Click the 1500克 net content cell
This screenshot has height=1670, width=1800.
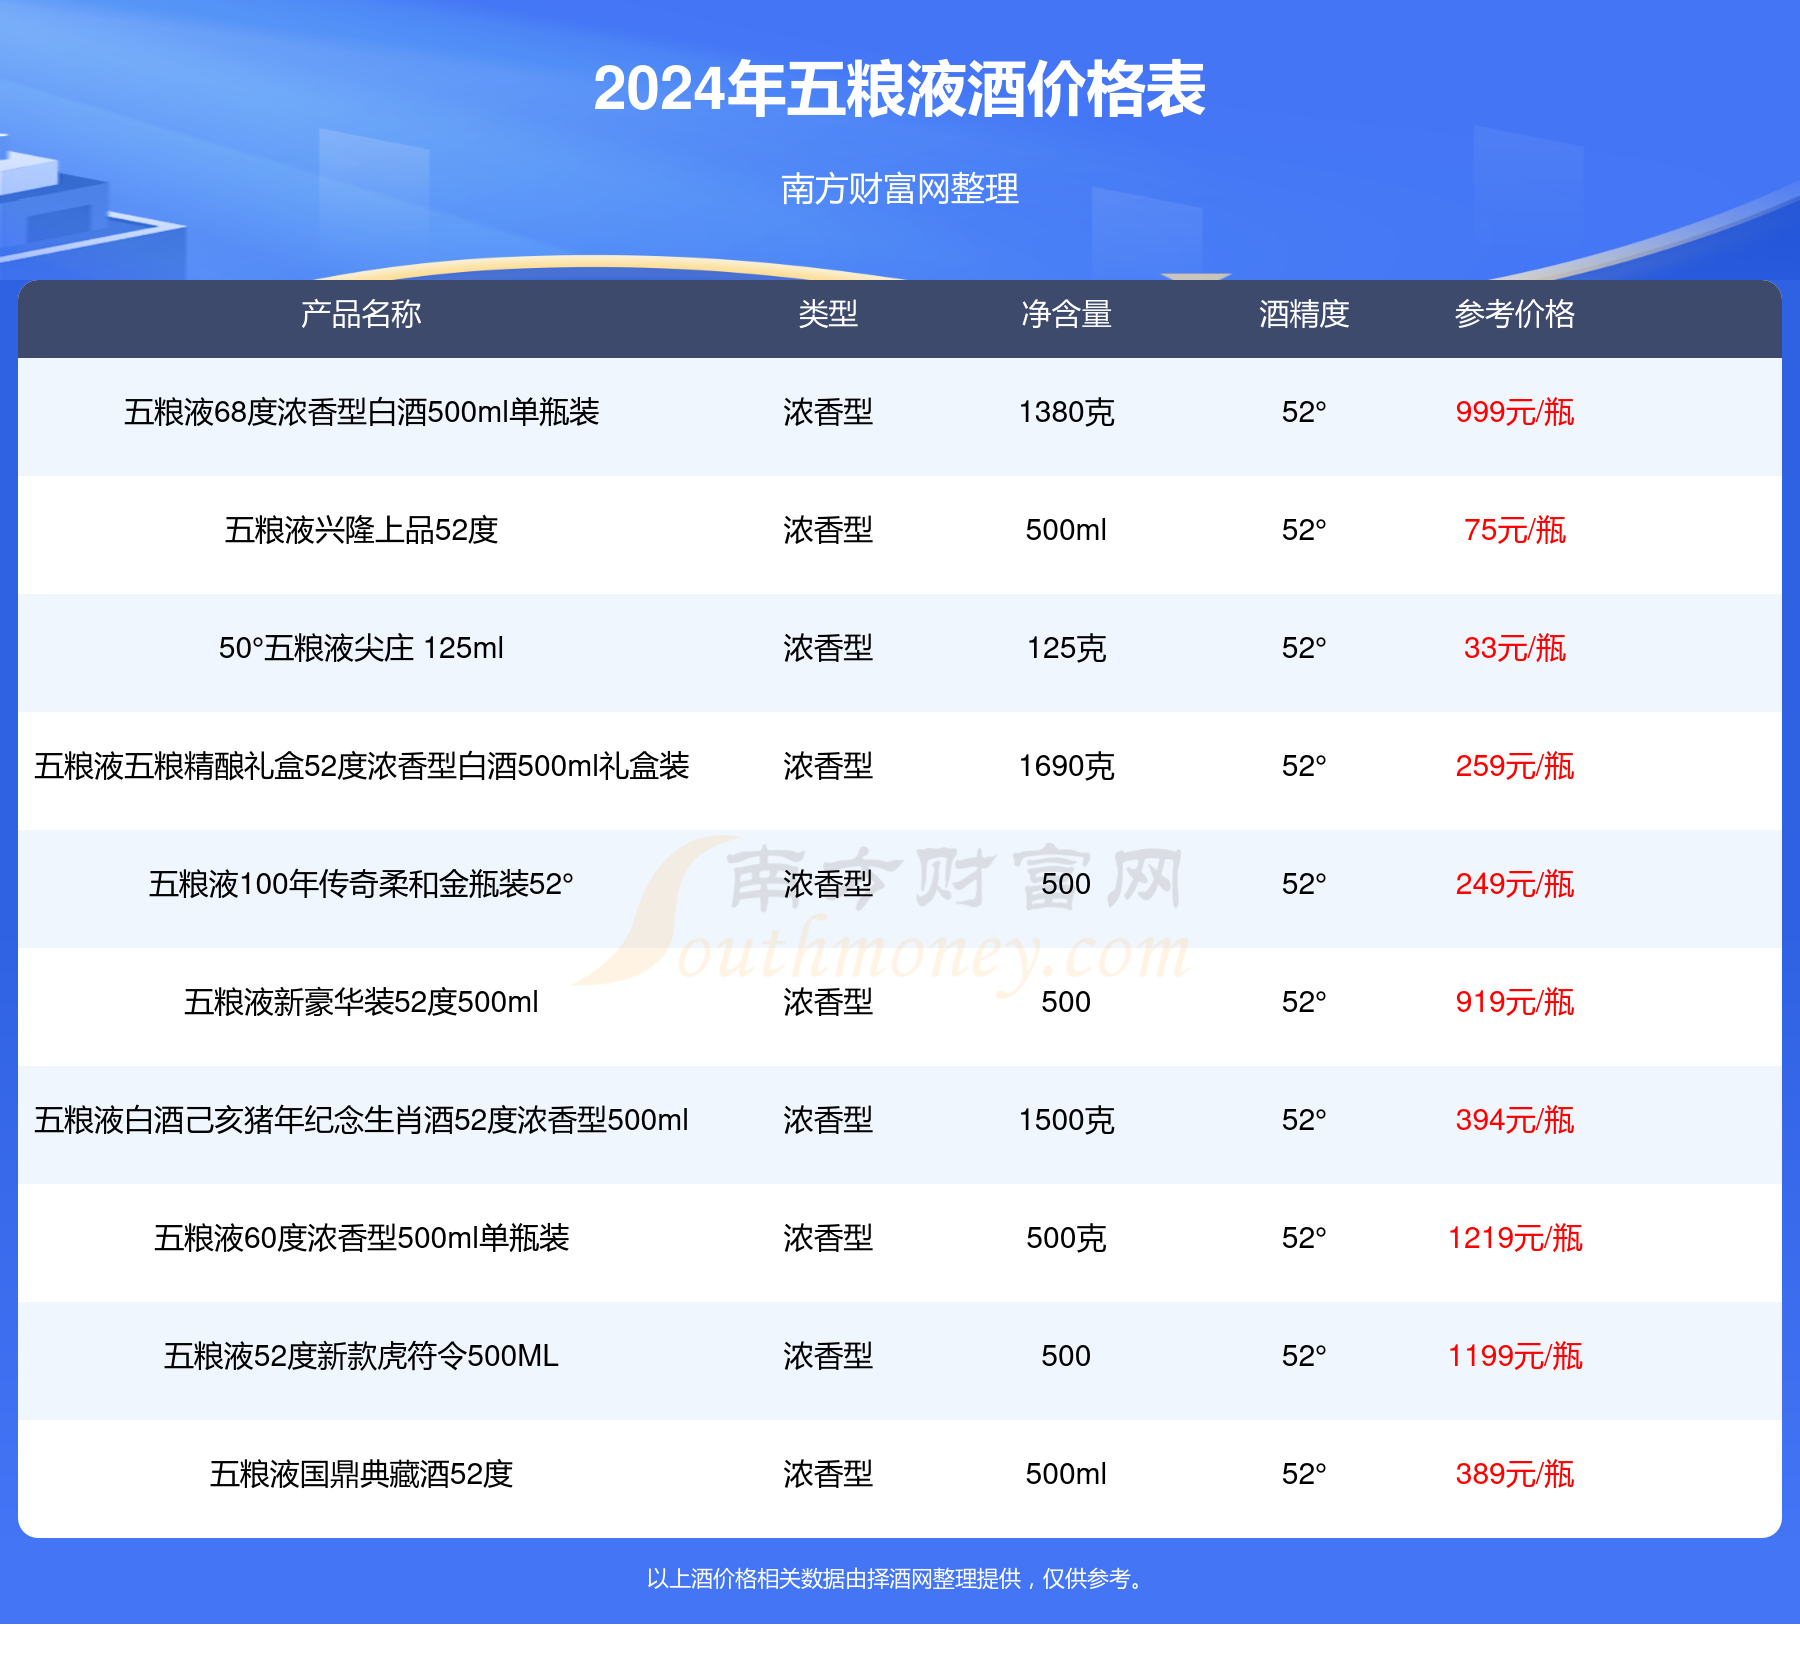point(1066,1120)
